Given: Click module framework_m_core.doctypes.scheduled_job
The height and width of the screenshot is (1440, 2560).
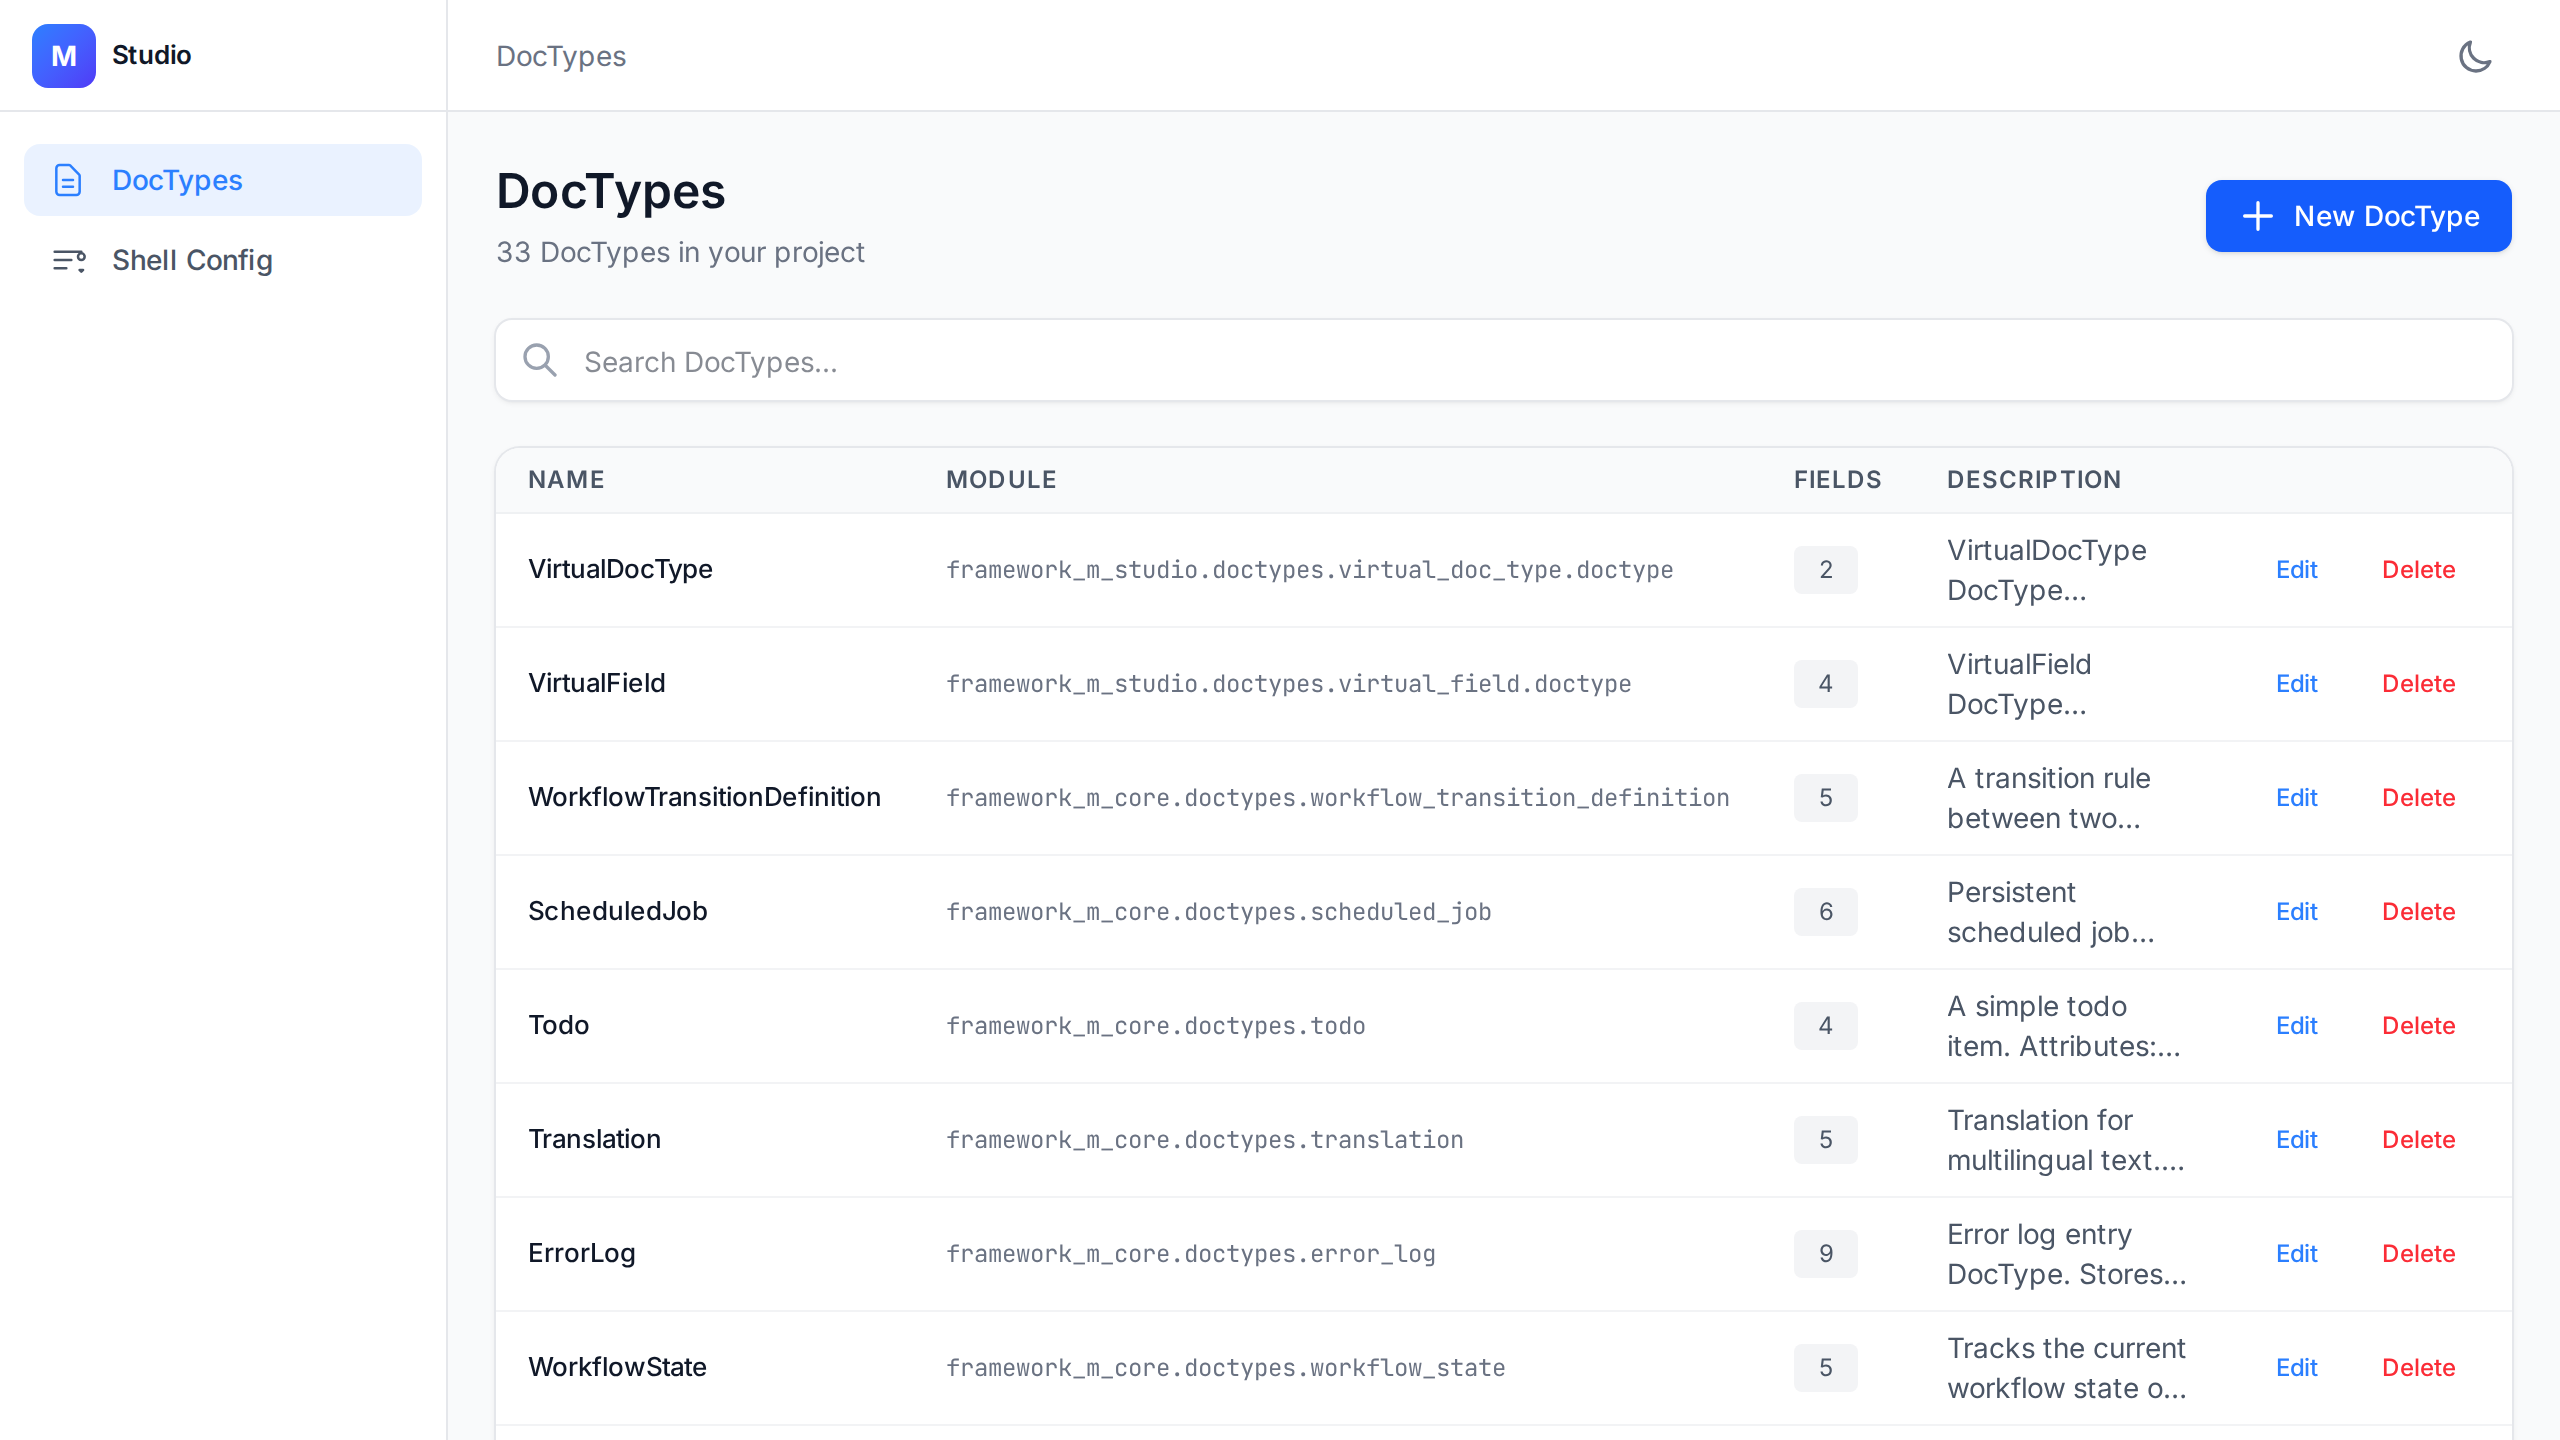Looking at the screenshot, I should 1218,912.
